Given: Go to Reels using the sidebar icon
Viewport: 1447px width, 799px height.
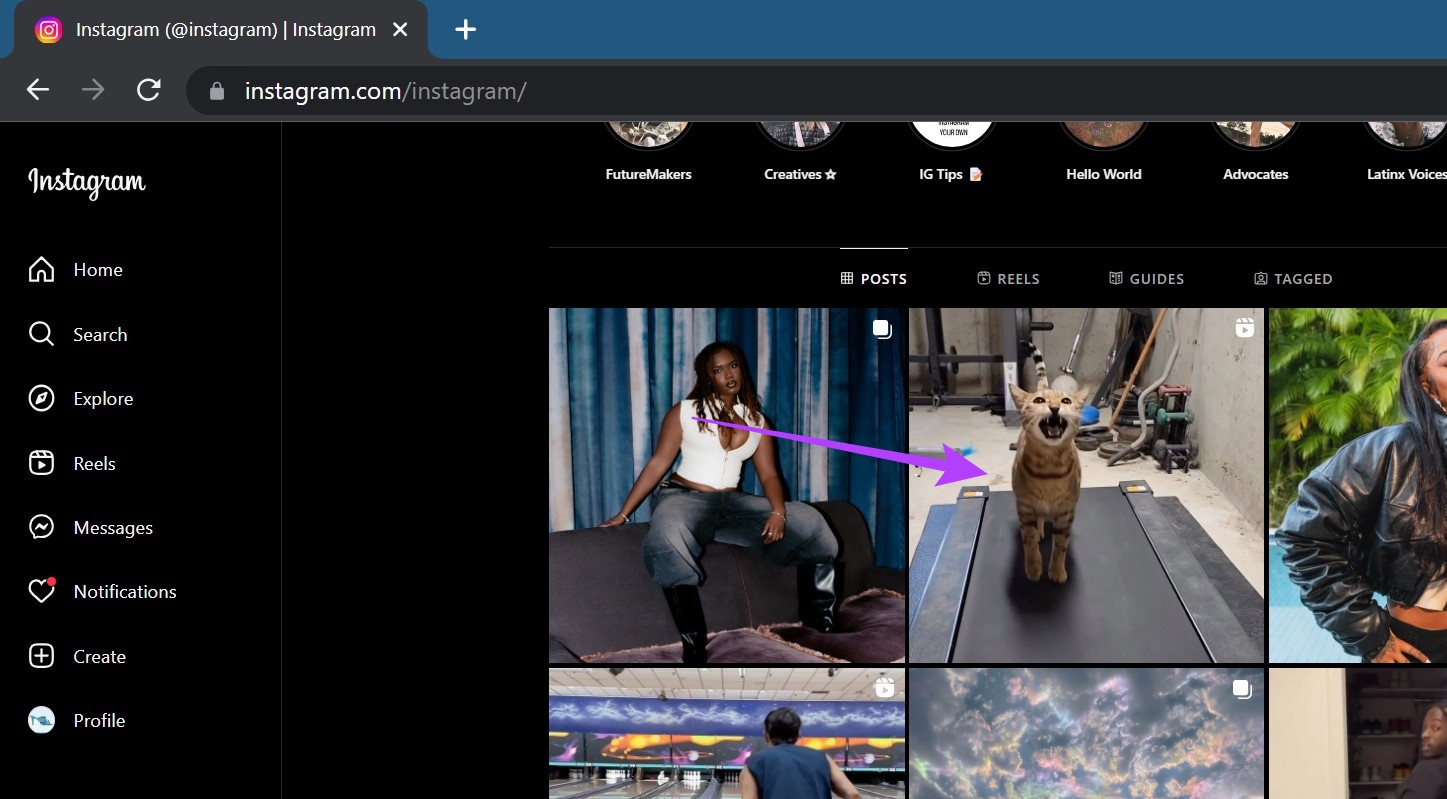Looking at the screenshot, I should [x=41, y=463].
